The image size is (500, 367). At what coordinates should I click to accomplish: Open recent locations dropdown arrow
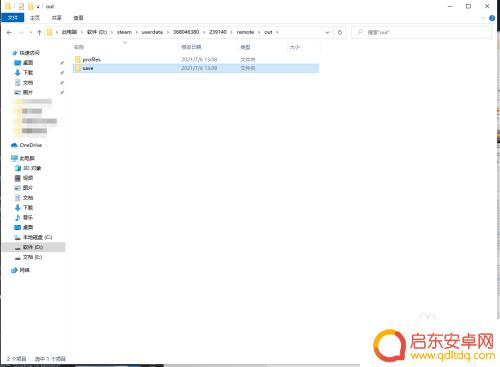coord(31,32)
